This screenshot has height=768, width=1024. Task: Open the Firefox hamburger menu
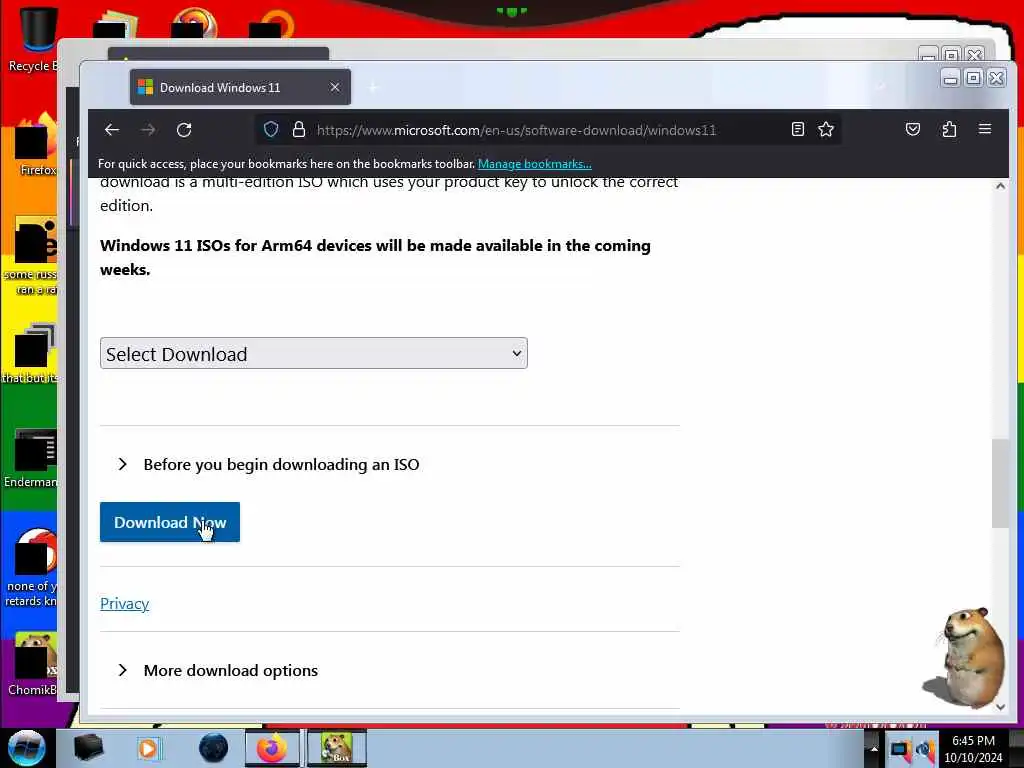click(985, 129)
